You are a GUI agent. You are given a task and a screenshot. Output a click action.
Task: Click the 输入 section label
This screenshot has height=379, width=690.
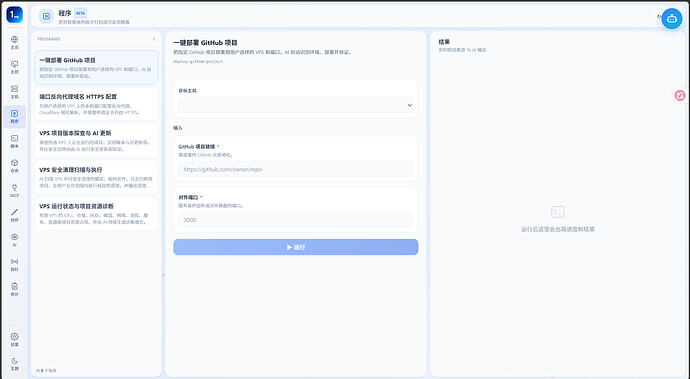click(178, 128)
